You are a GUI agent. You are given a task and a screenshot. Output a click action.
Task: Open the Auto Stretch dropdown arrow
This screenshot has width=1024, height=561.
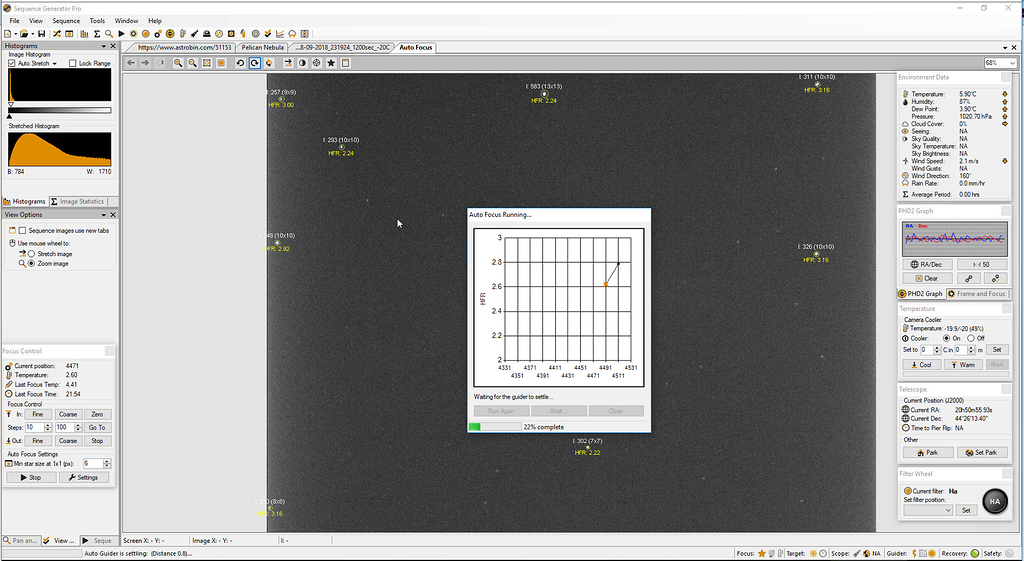pos(54,63)
